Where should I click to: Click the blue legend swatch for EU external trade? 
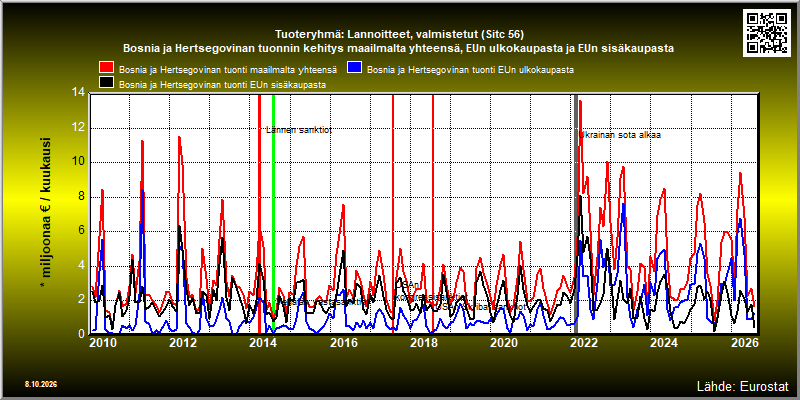(x=354, y=68)
